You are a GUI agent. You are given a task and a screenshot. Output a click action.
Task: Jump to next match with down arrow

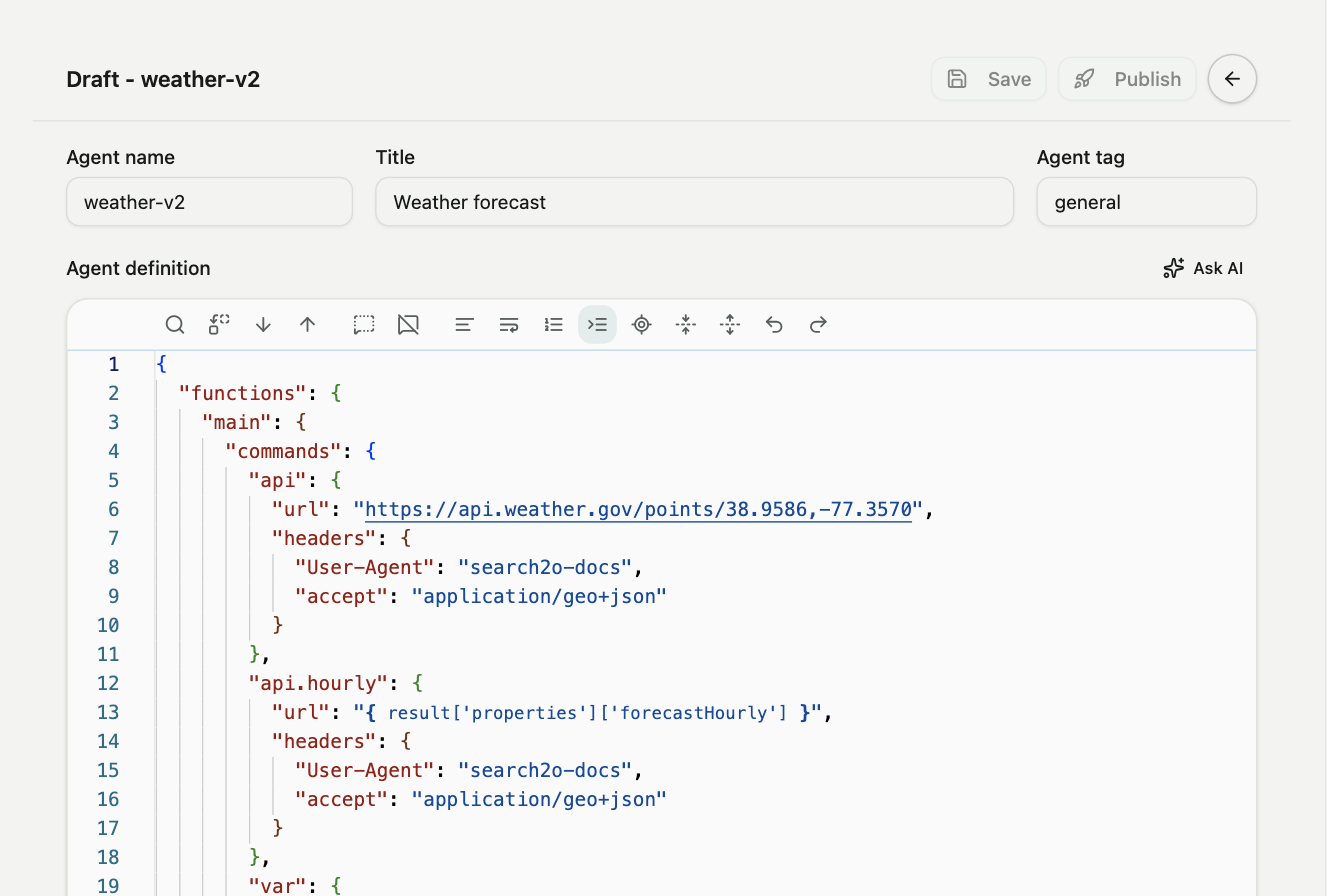(263, 325)
